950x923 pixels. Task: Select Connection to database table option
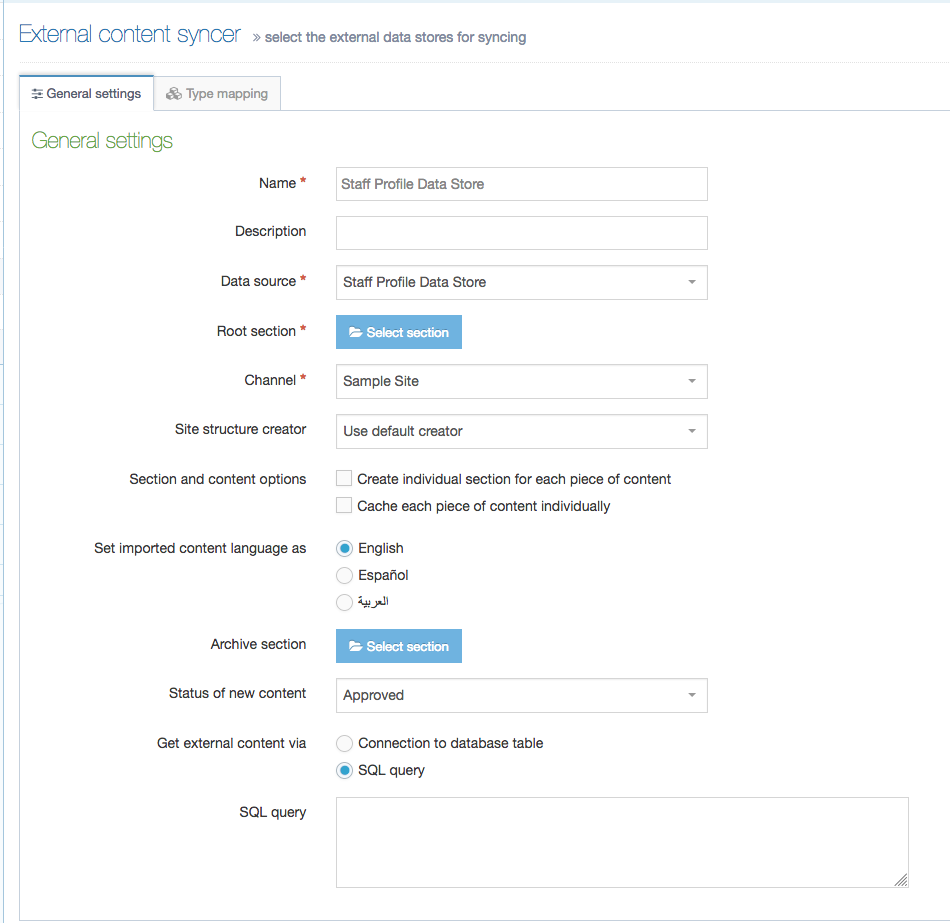pyautogui.click(x=344, y=743)
